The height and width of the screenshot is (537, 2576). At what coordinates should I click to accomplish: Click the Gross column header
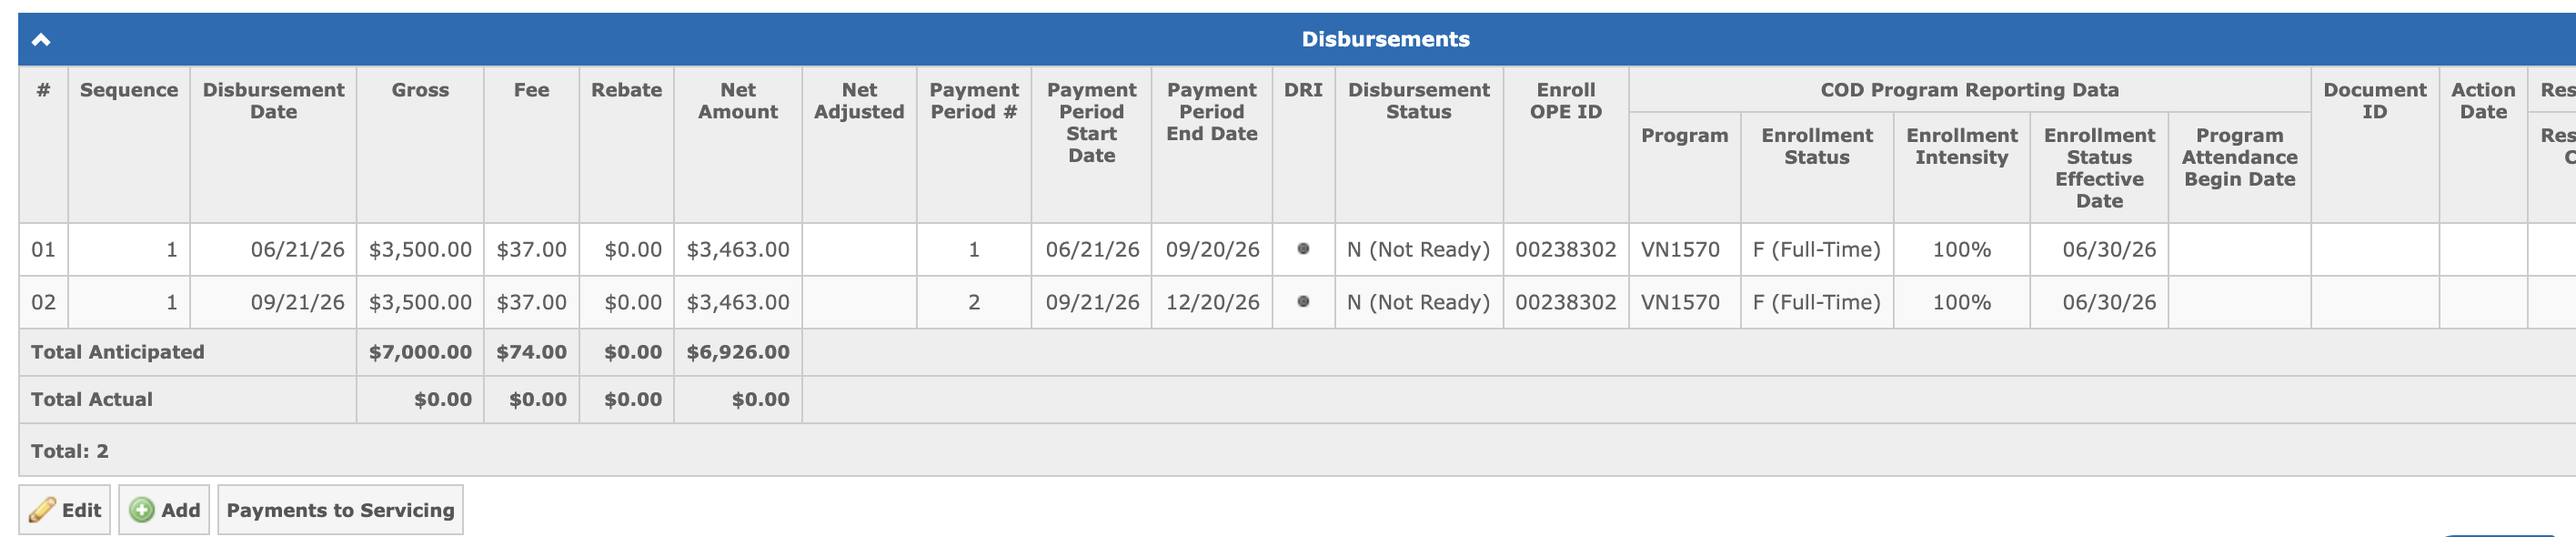pos(420,90)
